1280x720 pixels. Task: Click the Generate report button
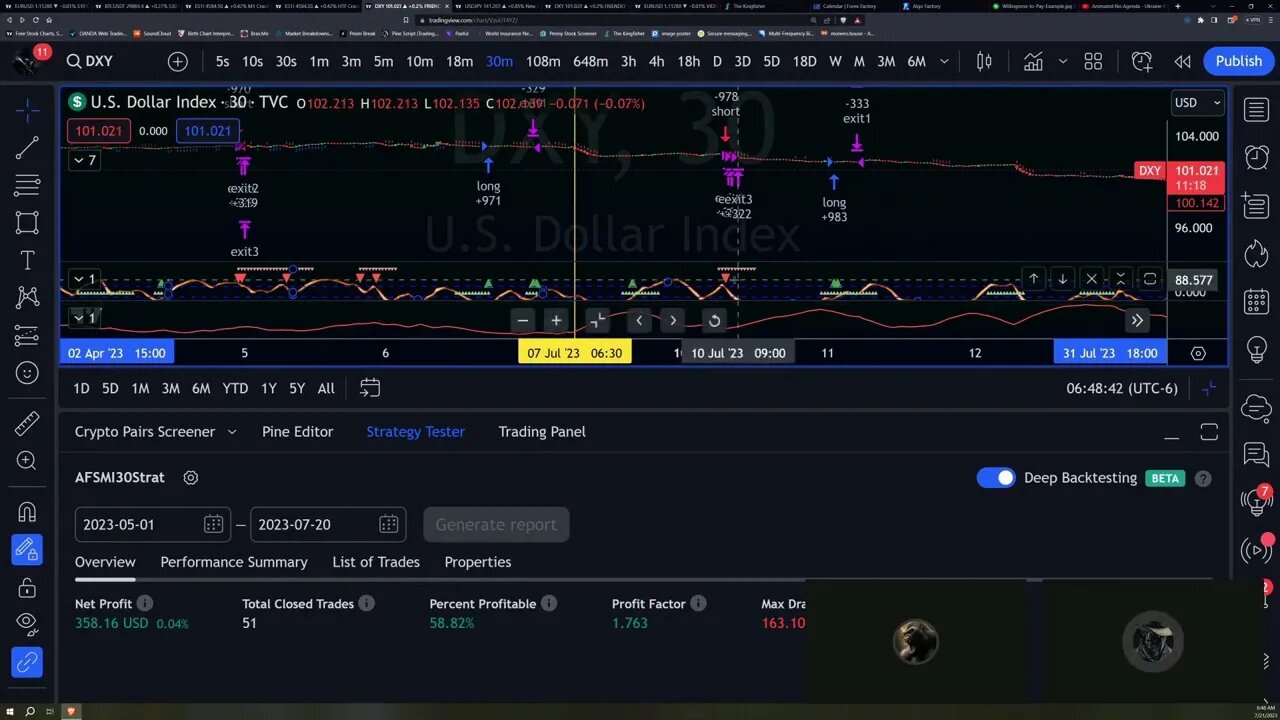[496, 524]
